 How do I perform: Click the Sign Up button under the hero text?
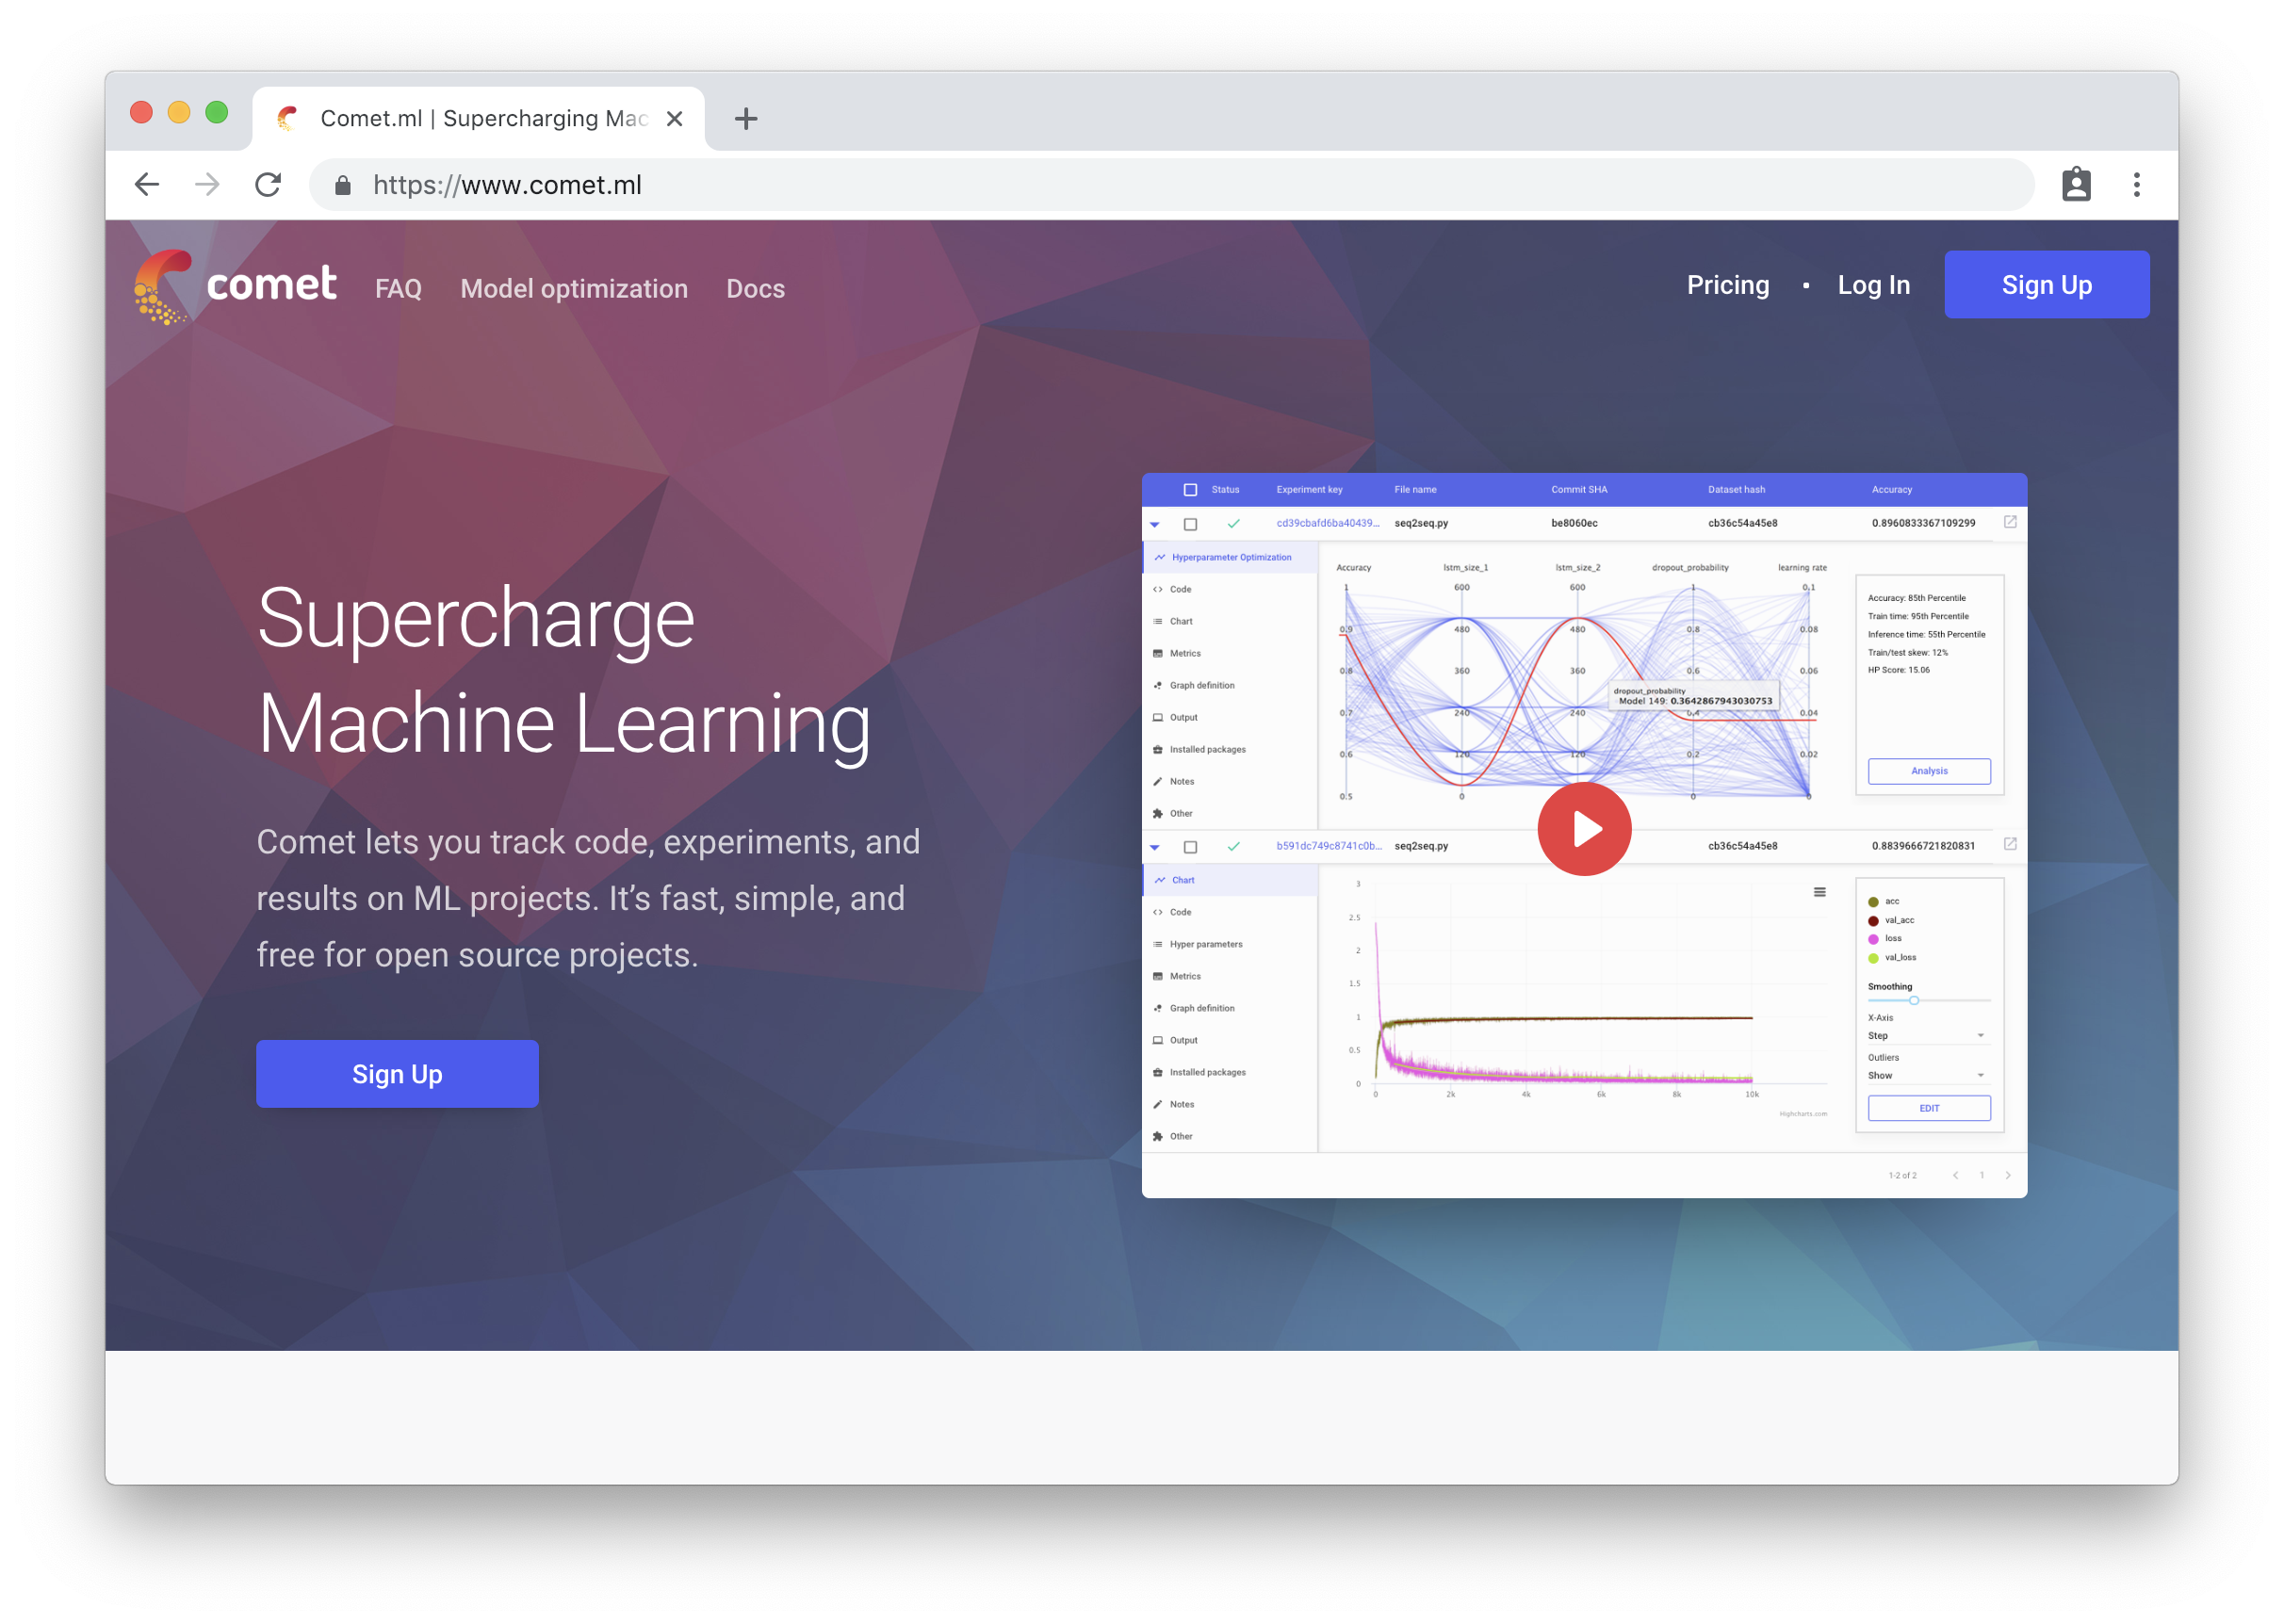pyautogui.click(x=397, y=1073)
